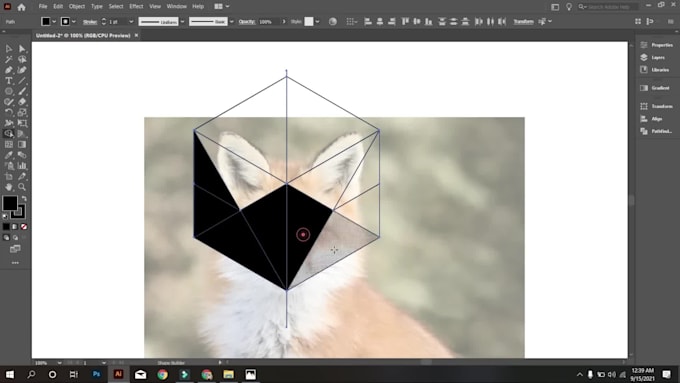
Task: Select the Lasso tool
Action: point(22,59)
